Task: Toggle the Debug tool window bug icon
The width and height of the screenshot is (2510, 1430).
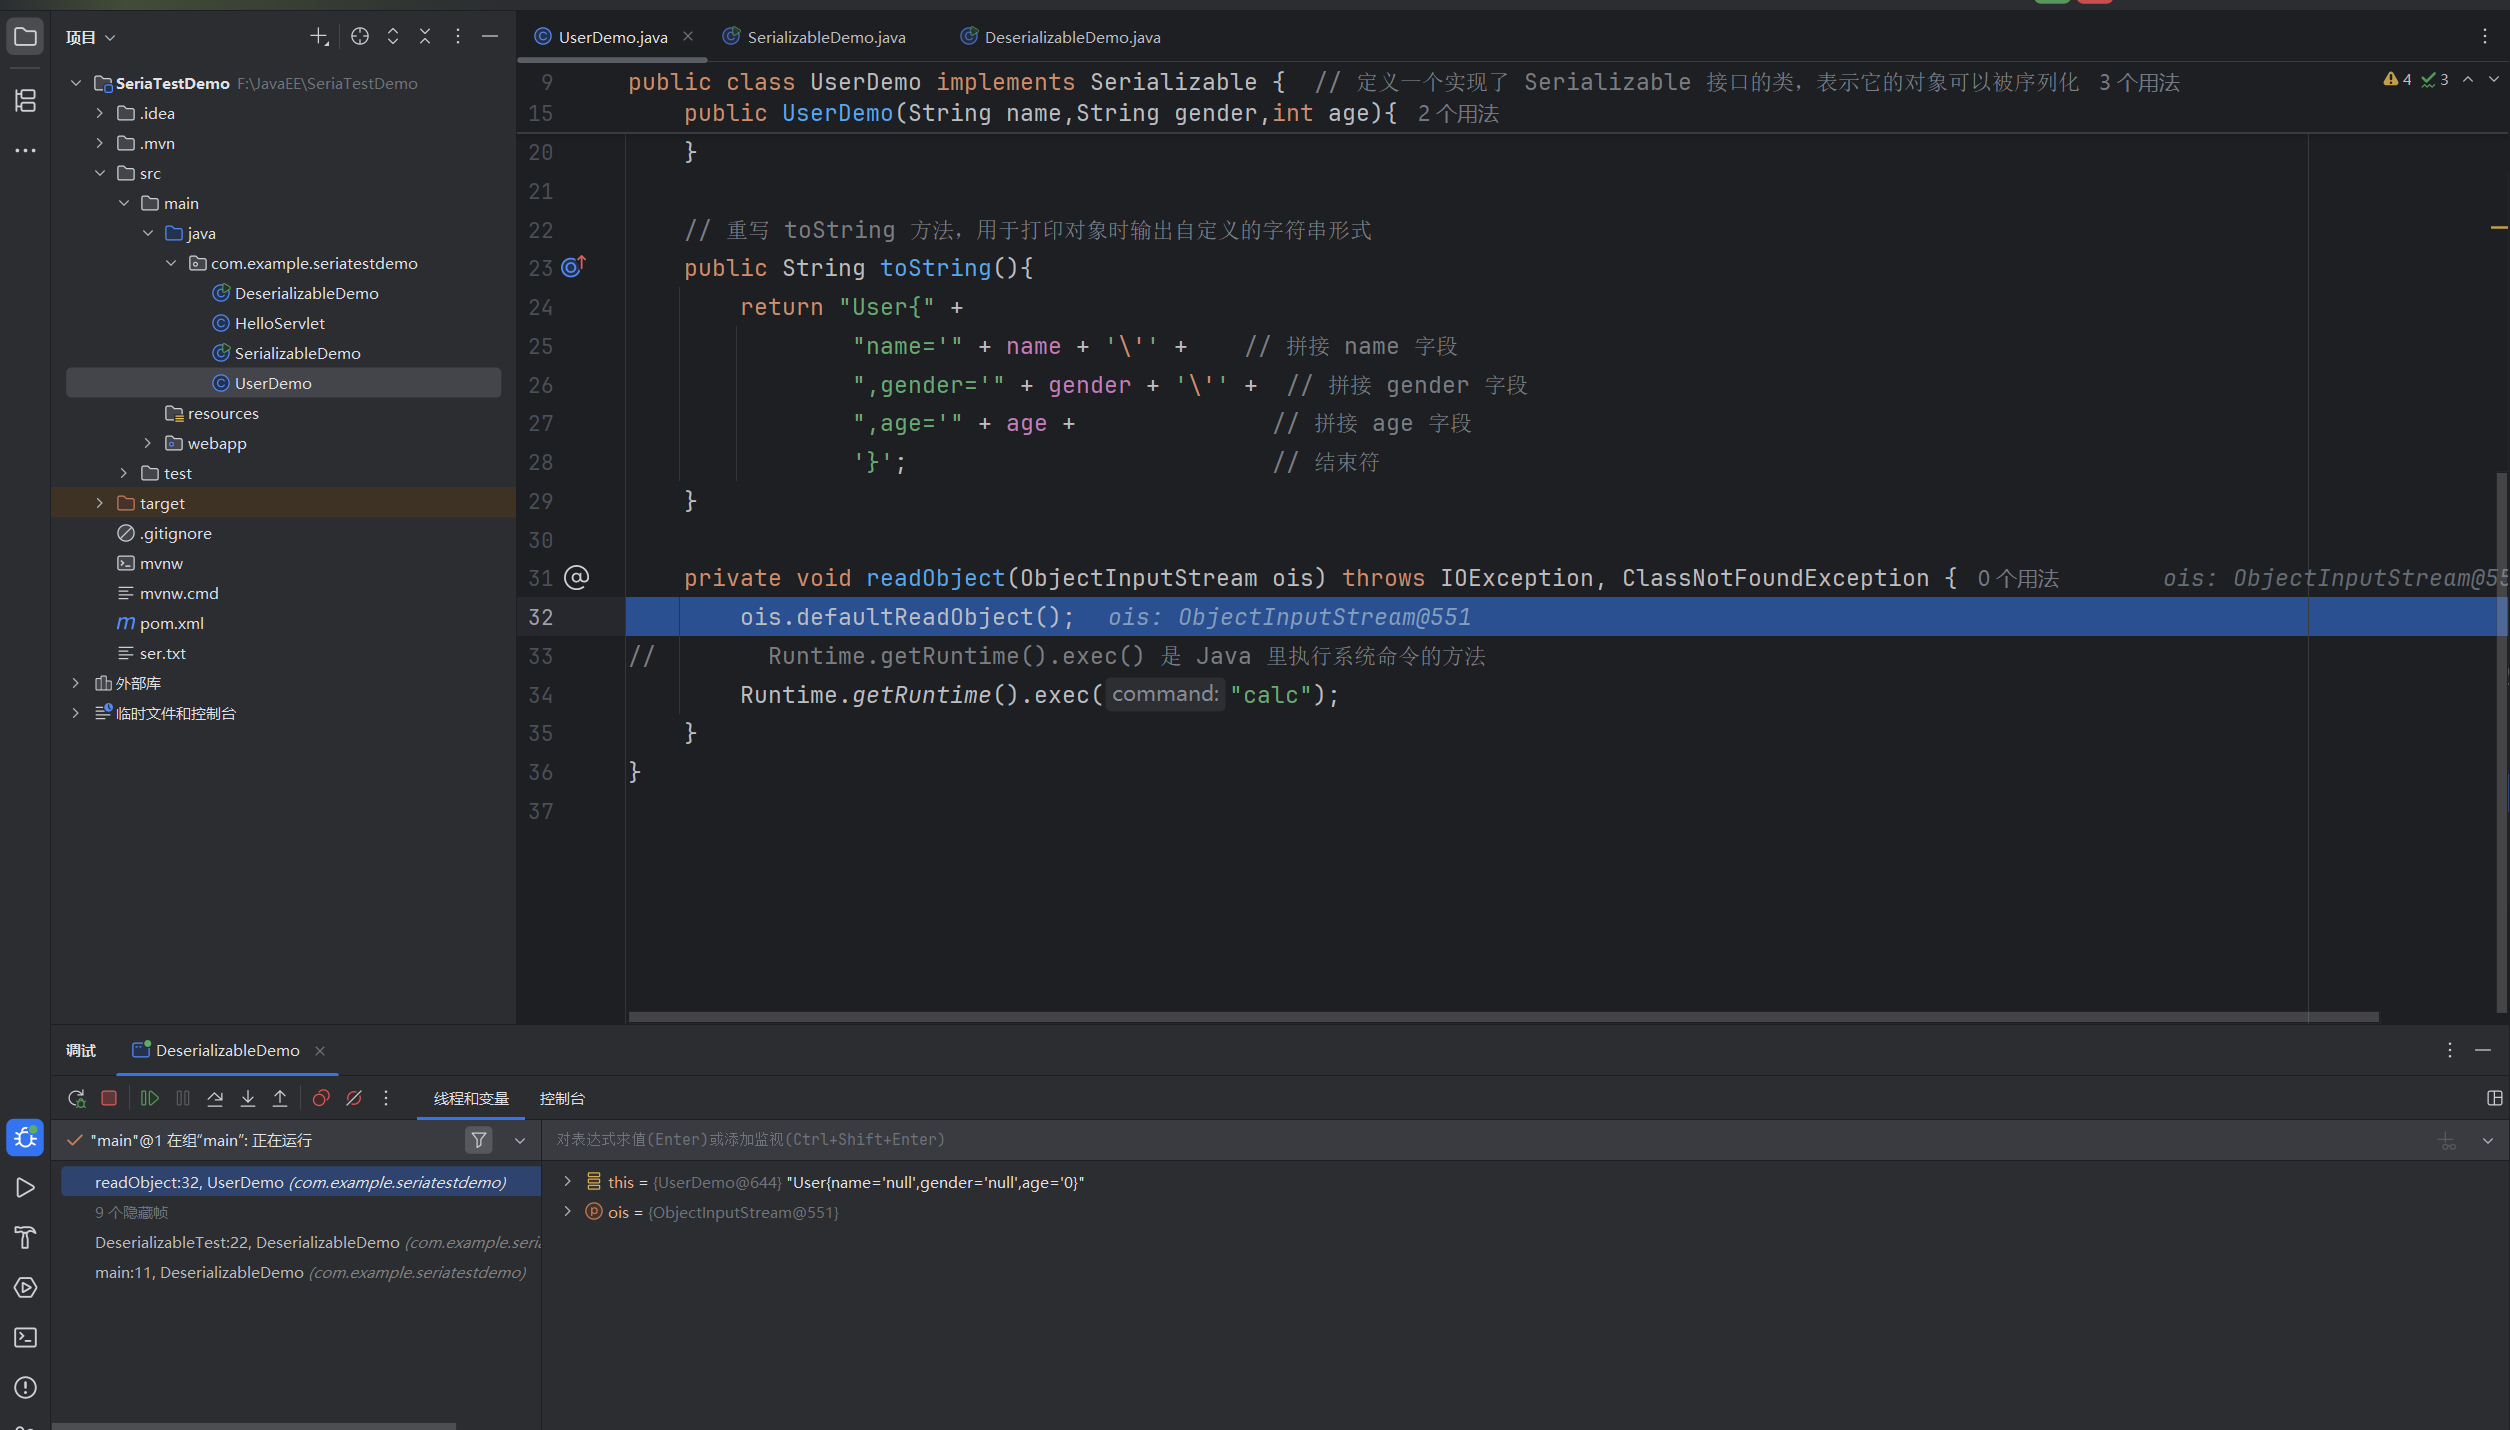Action: [25, 1137]
